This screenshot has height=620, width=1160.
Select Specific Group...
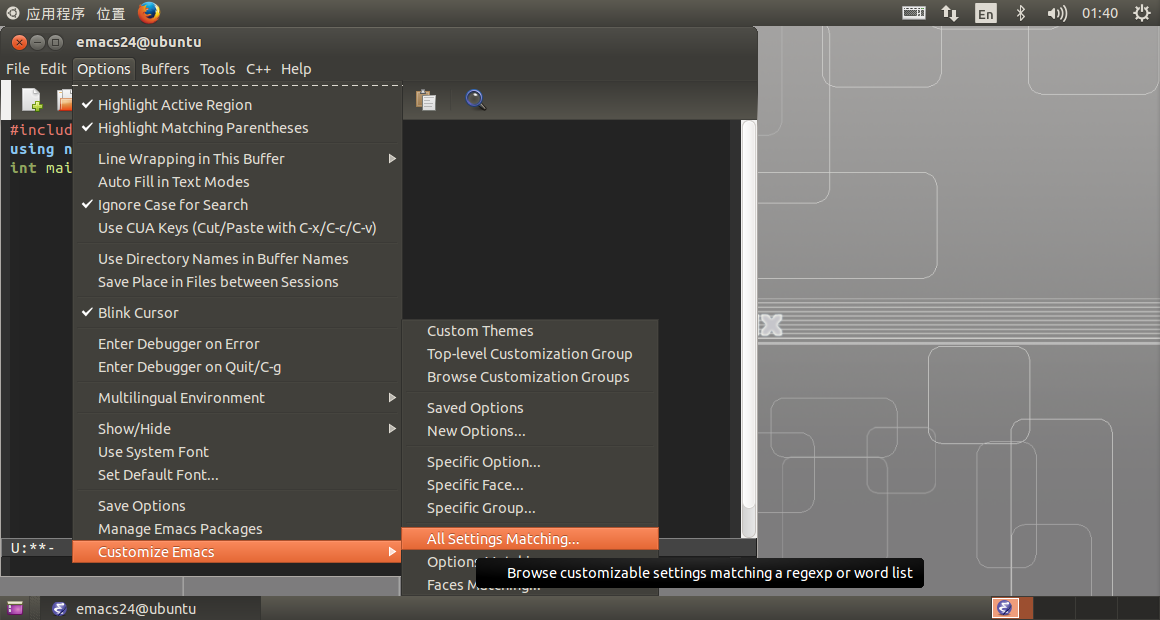(x=530, y=508)
